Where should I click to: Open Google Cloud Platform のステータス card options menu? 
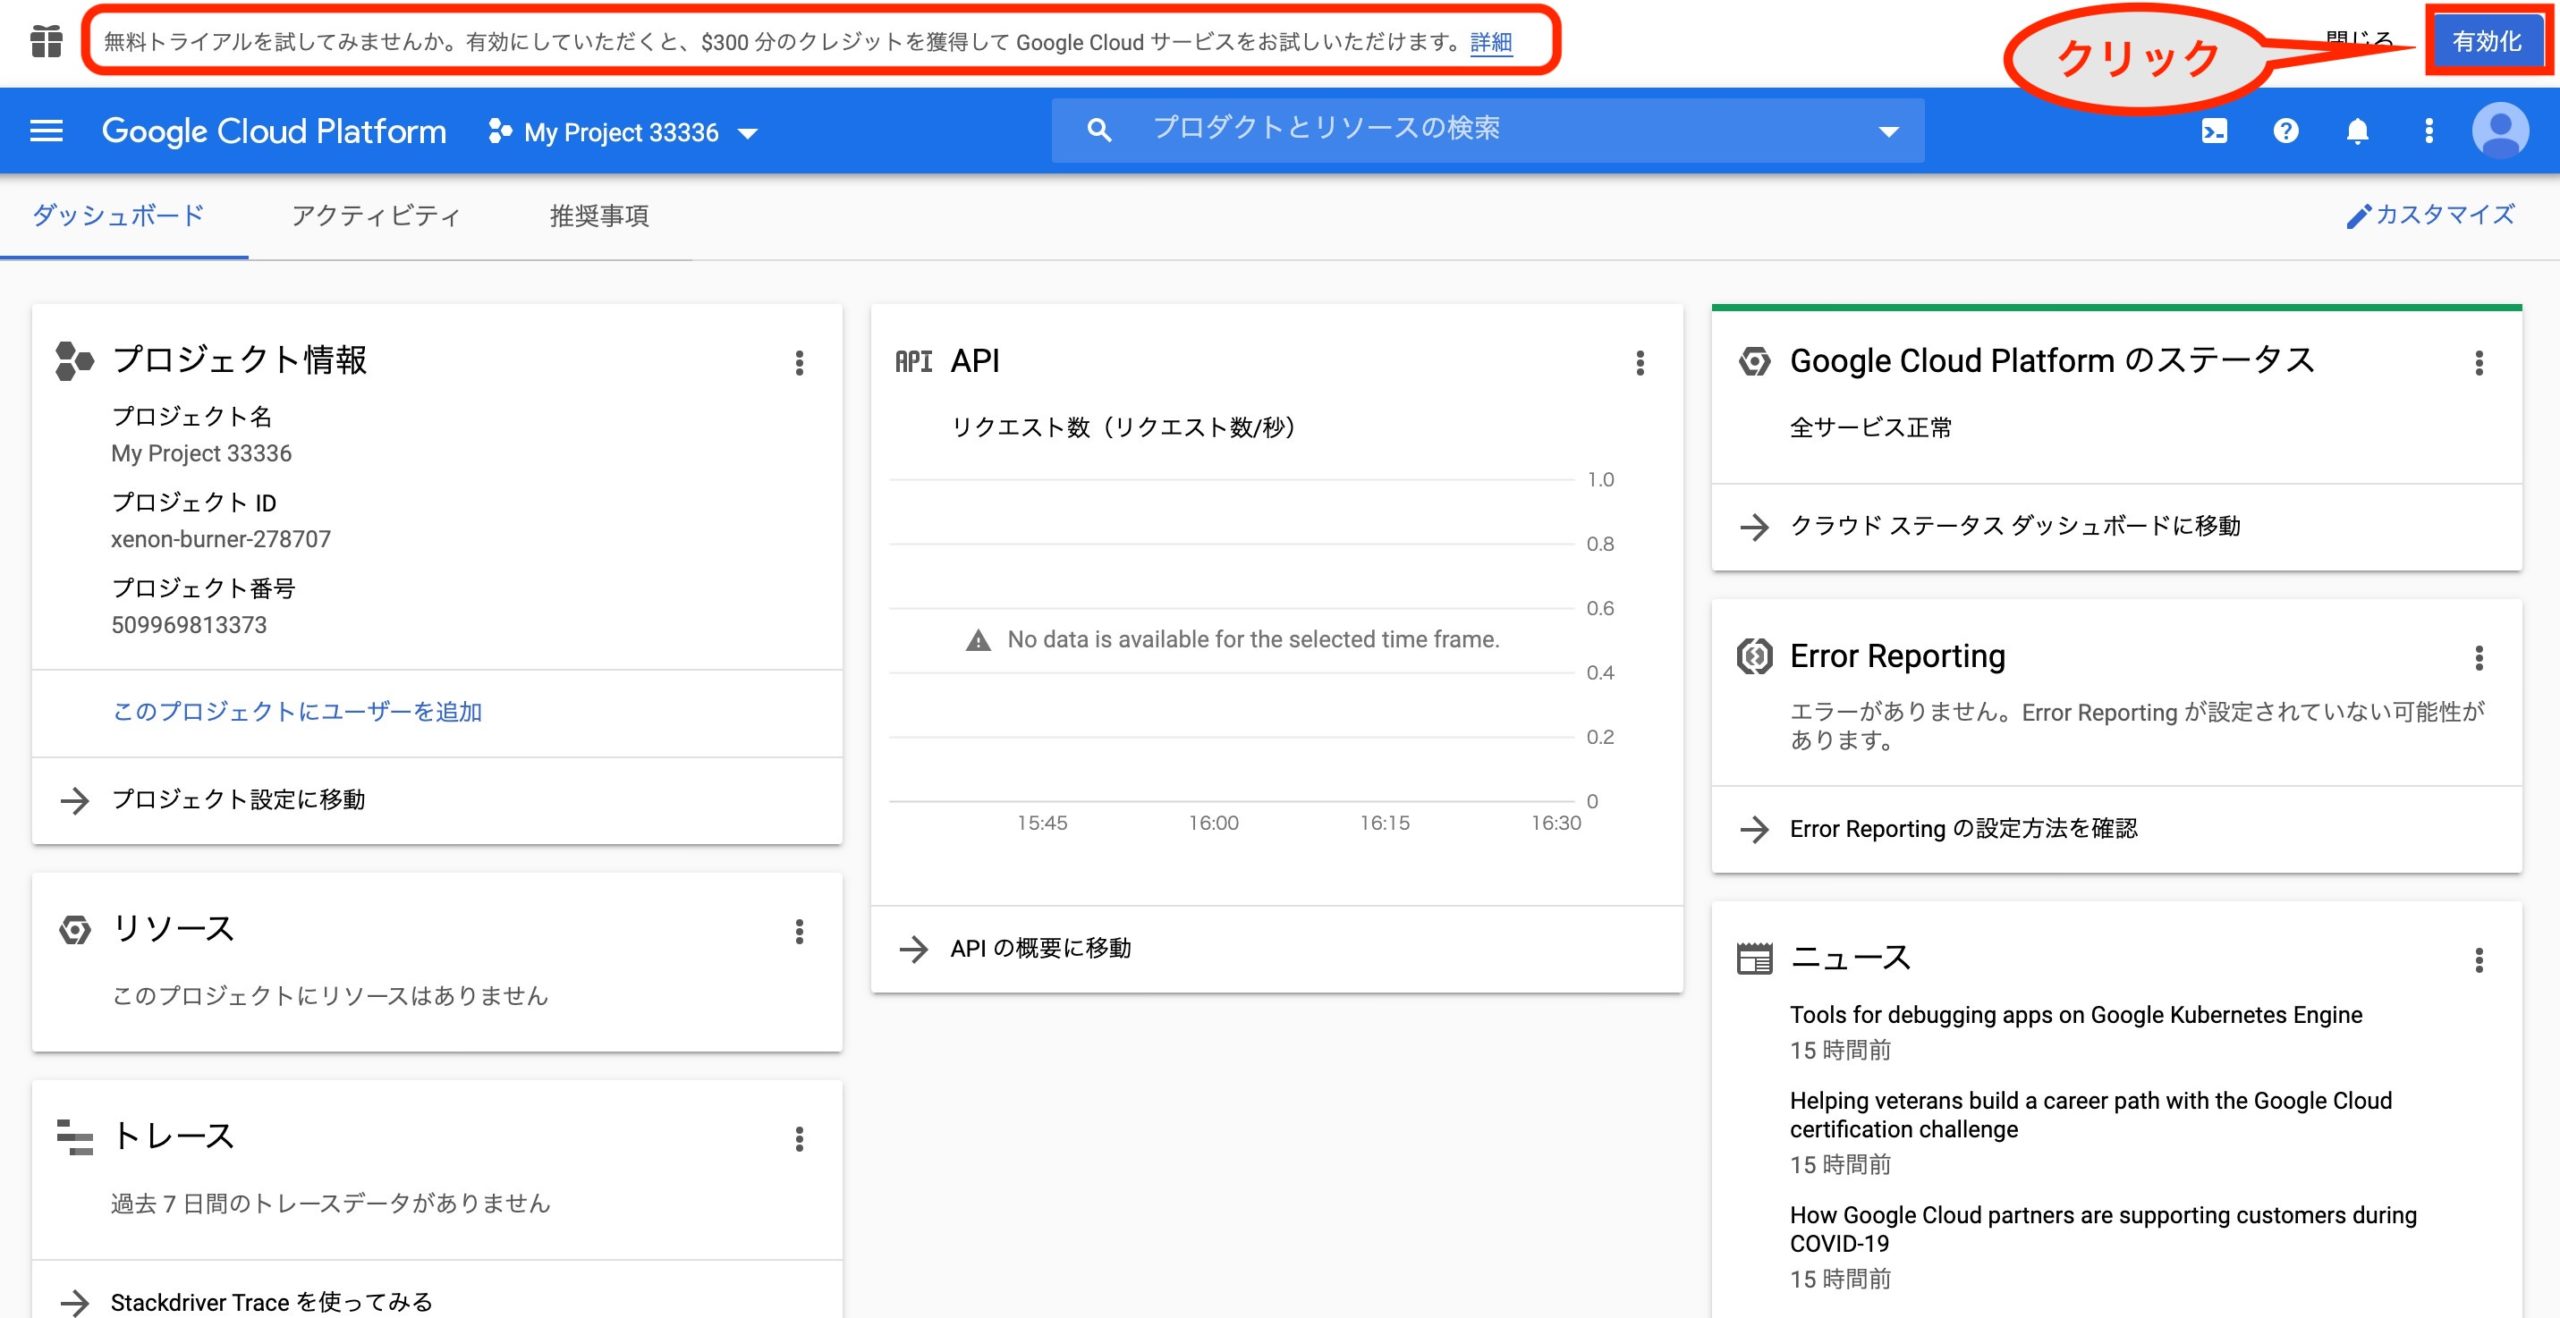click(x=2479, y=363)
